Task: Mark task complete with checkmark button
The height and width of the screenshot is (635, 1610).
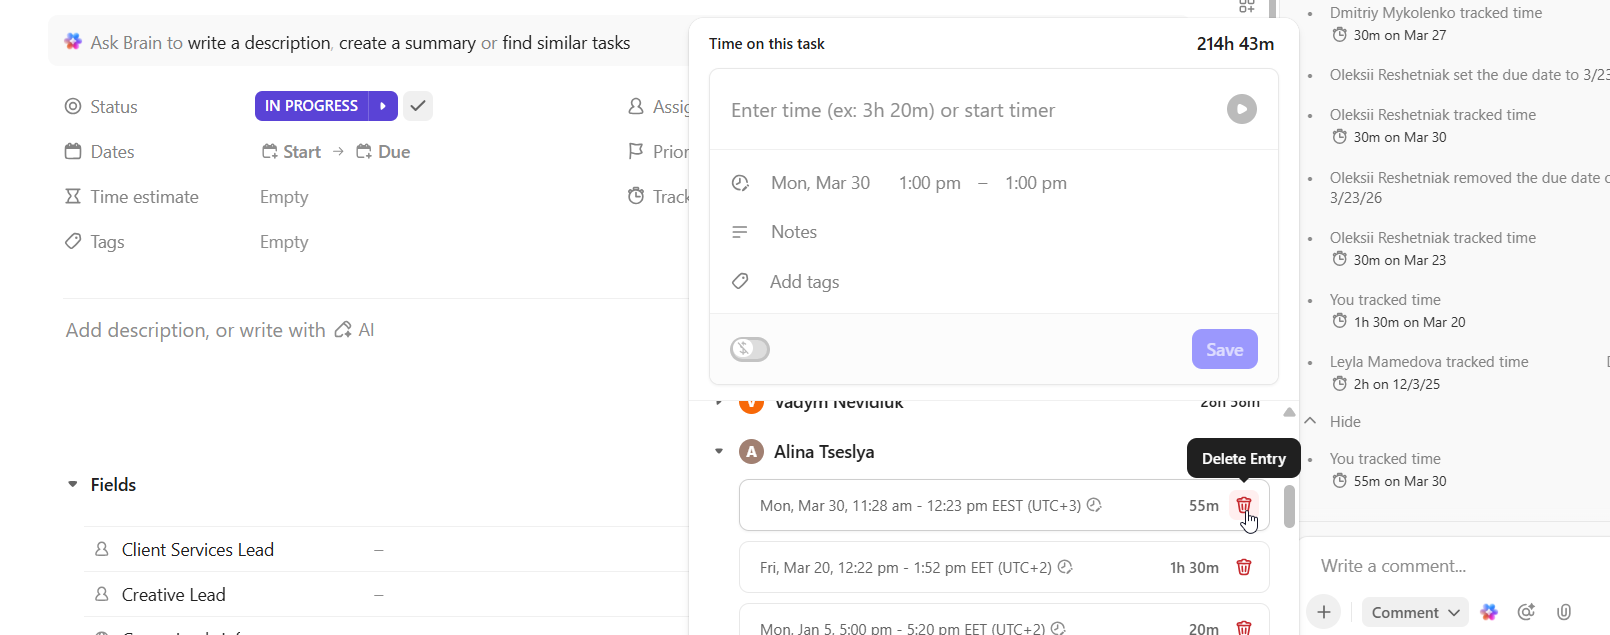Action: pos(418,106)
